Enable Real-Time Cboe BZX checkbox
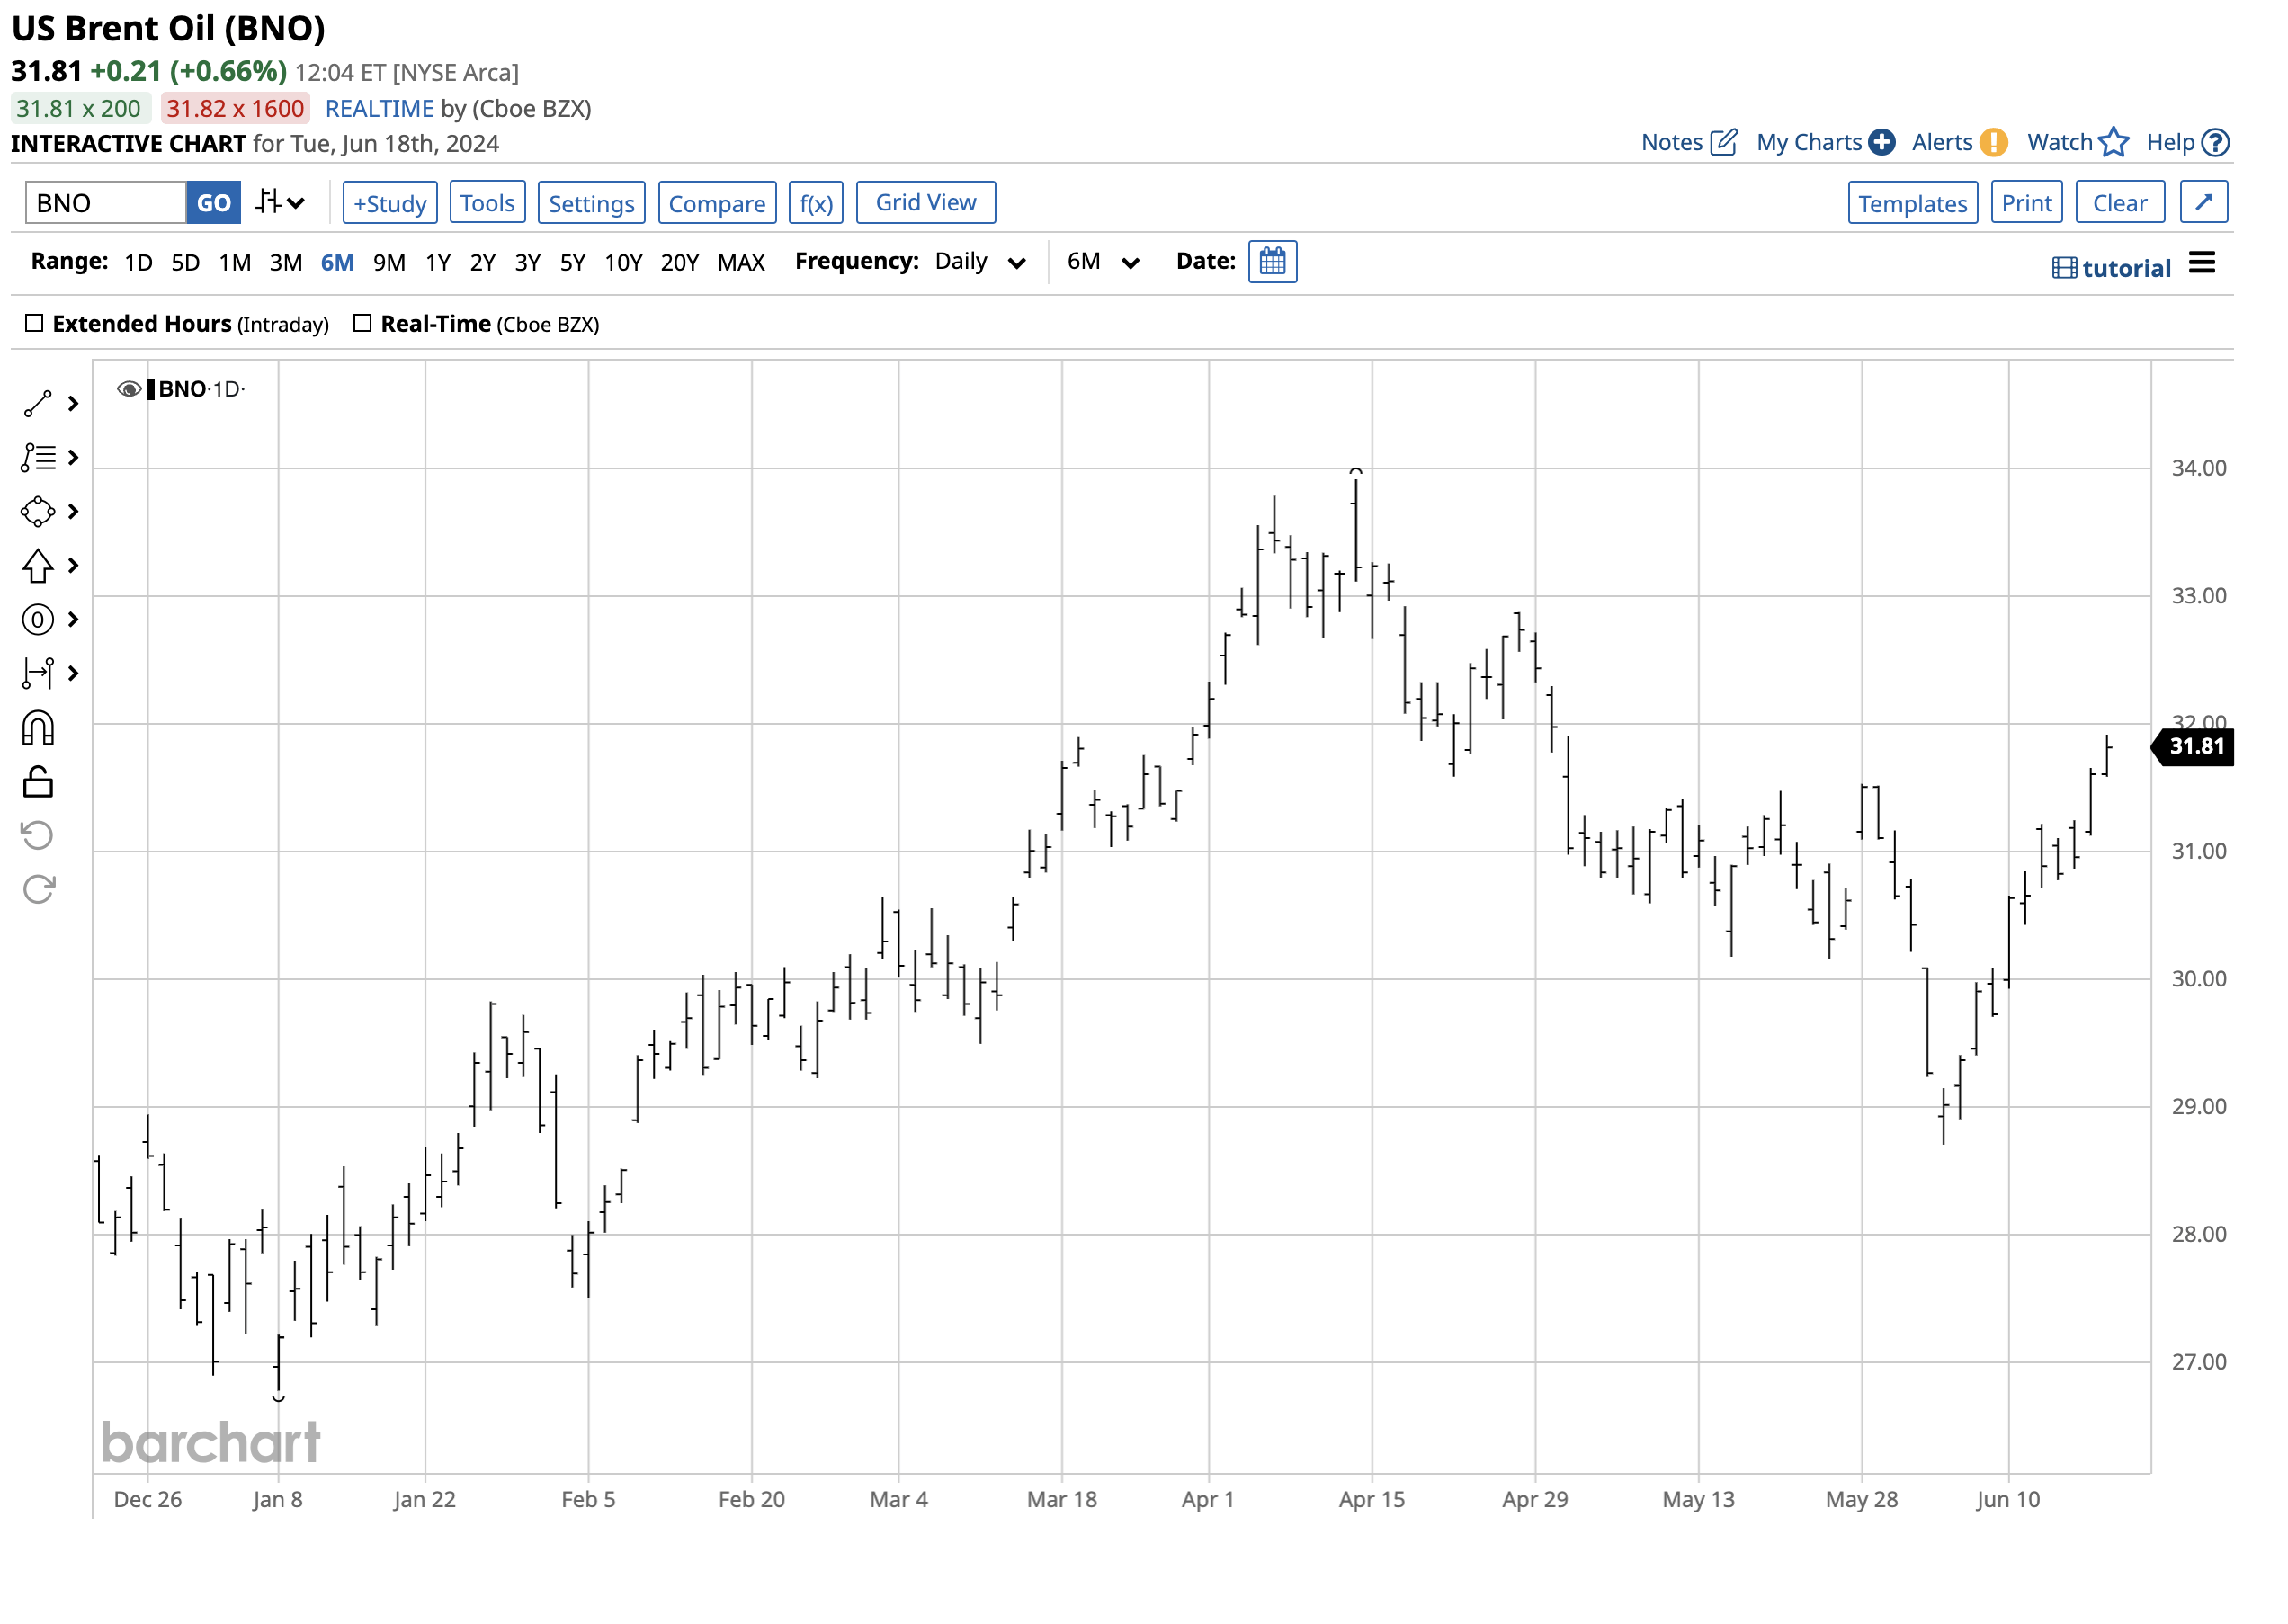The width and height of the screenshot is (2288, 1624). coord(362,323)
